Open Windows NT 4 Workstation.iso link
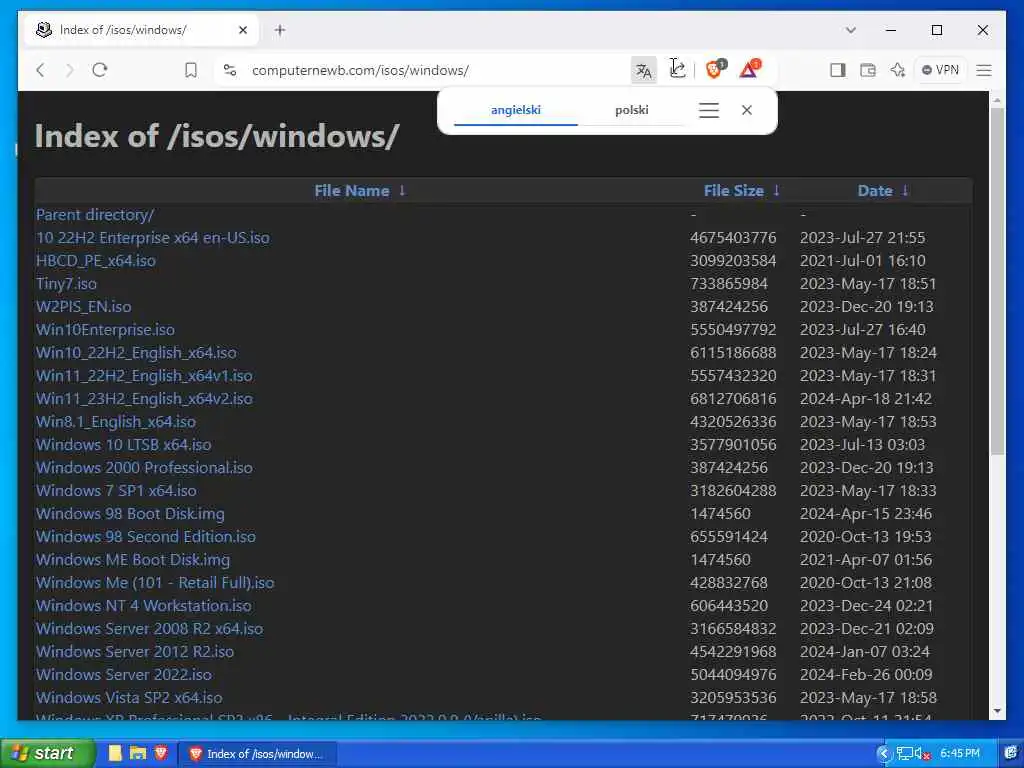This screenshot has height=768, width=1024. coord(144,605)
